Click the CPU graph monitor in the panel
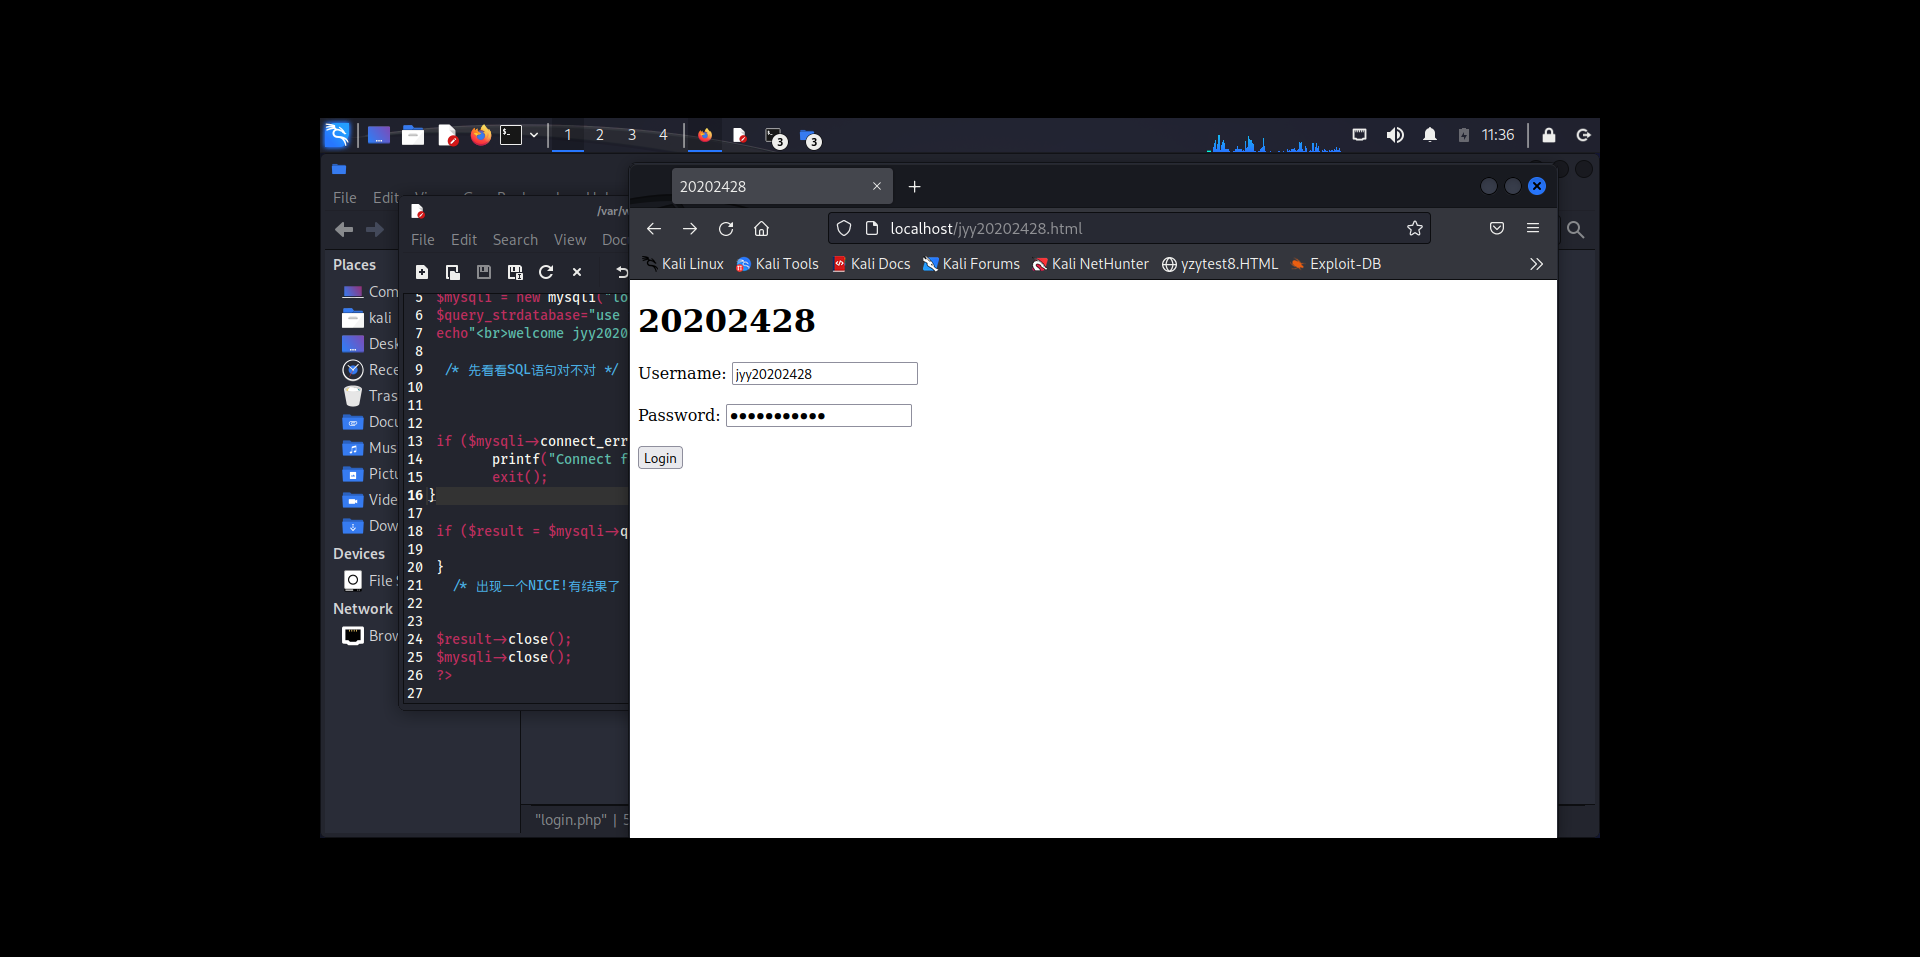Viewport: 1920px width, 957px height. click(1273, 137)
